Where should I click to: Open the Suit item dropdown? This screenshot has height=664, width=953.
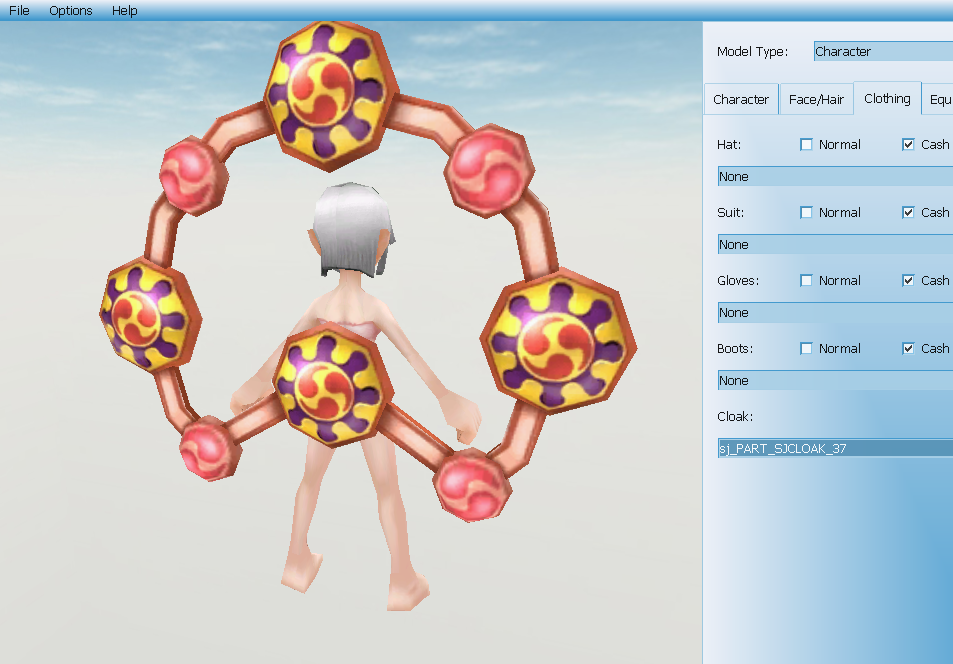pyautogui.click(x=835, y=245)
